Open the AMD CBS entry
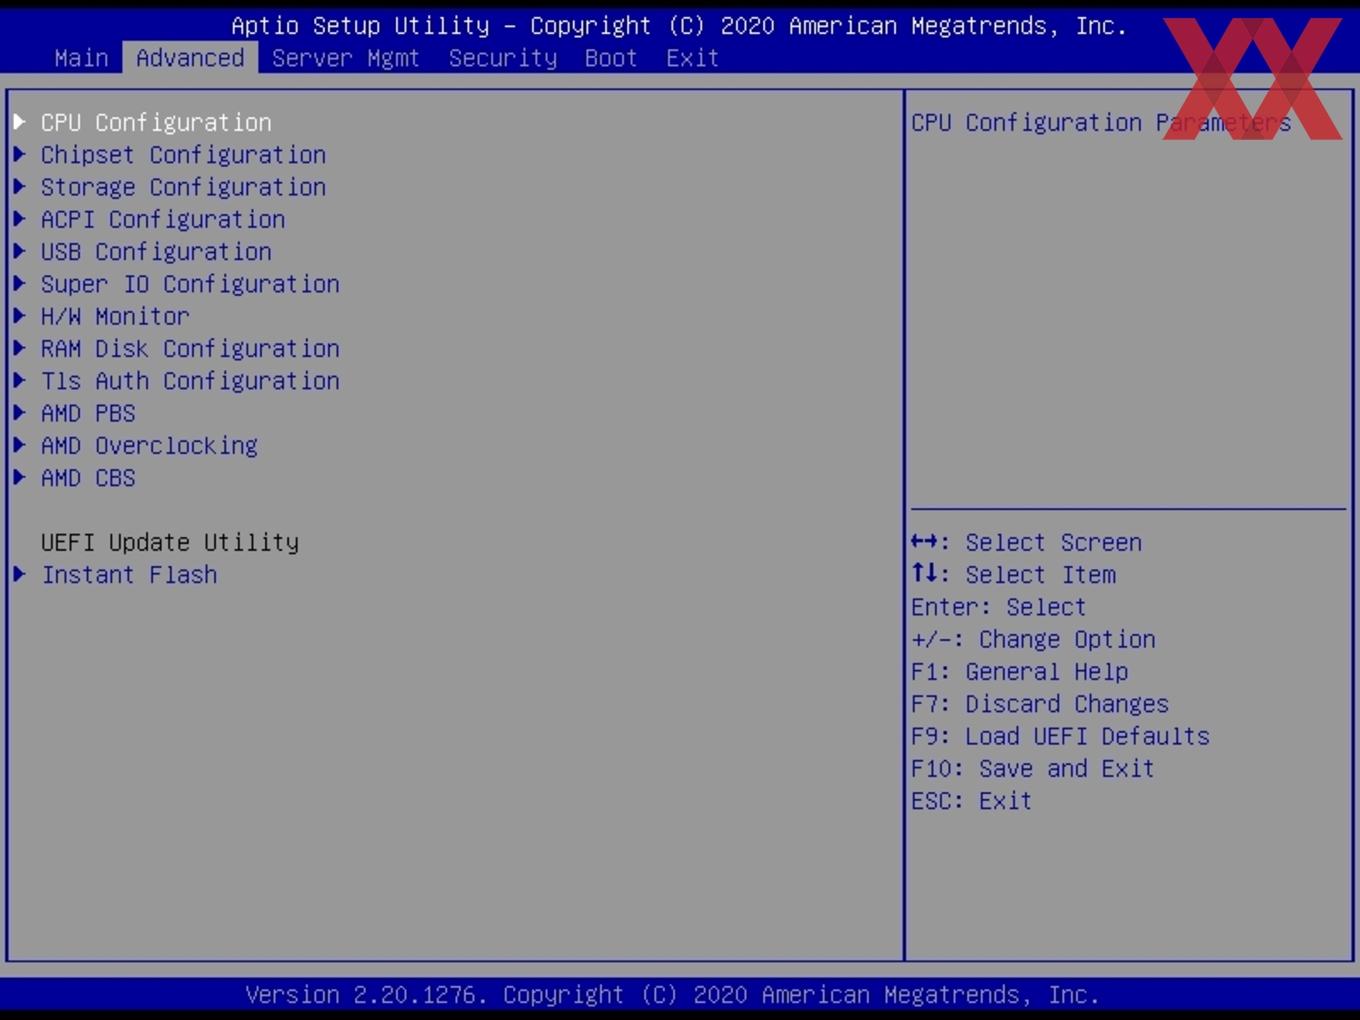This screenshot has width=1360, height=1020. 88,478
